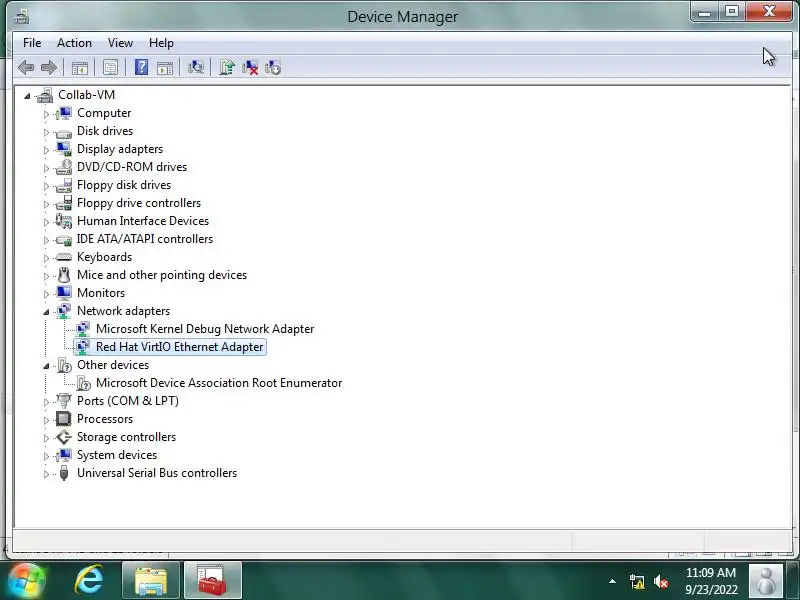800x600 pixels.
Task: Expand the IDE ATA/ATAPI controllers category
Action: click(46, 240)
